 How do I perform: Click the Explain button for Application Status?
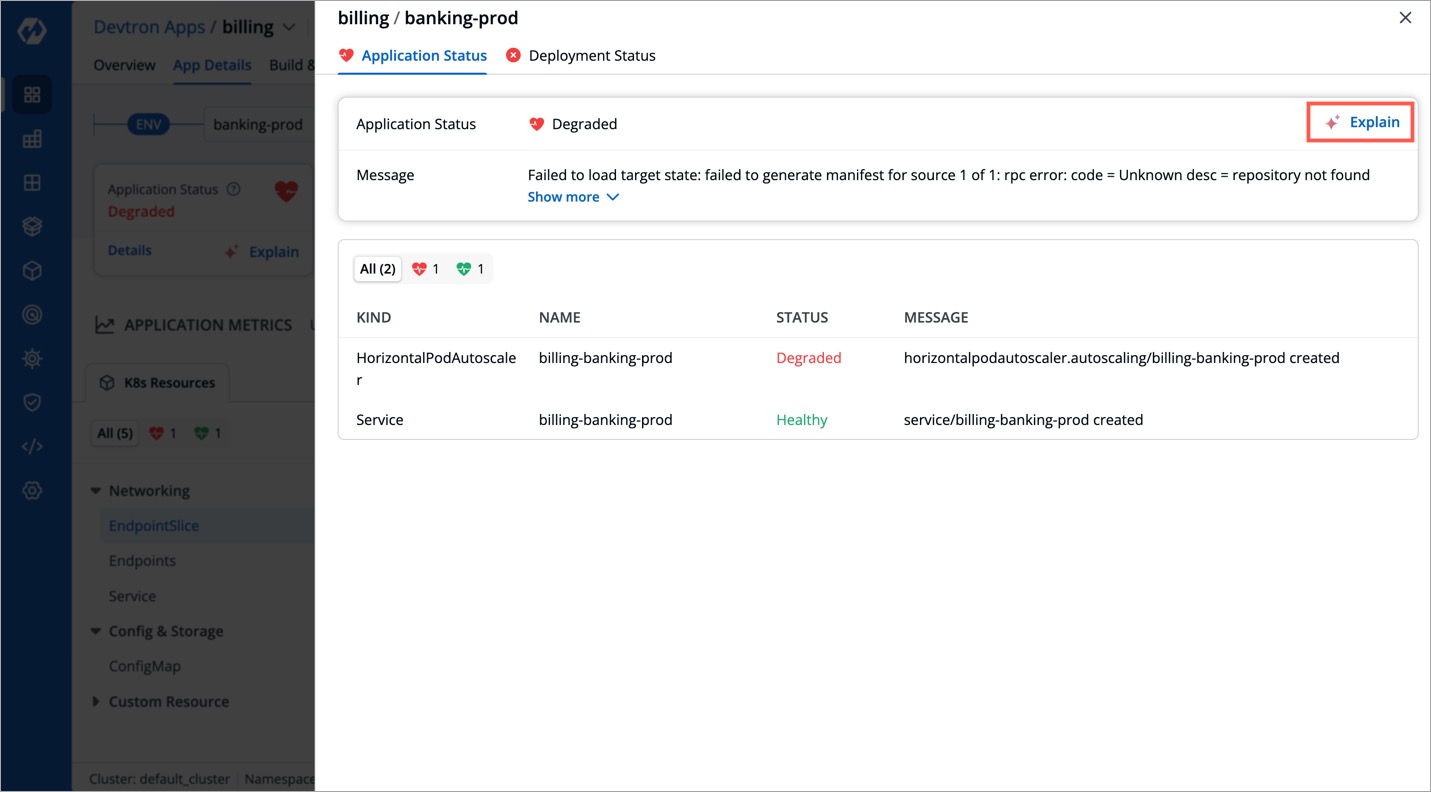1360,122
